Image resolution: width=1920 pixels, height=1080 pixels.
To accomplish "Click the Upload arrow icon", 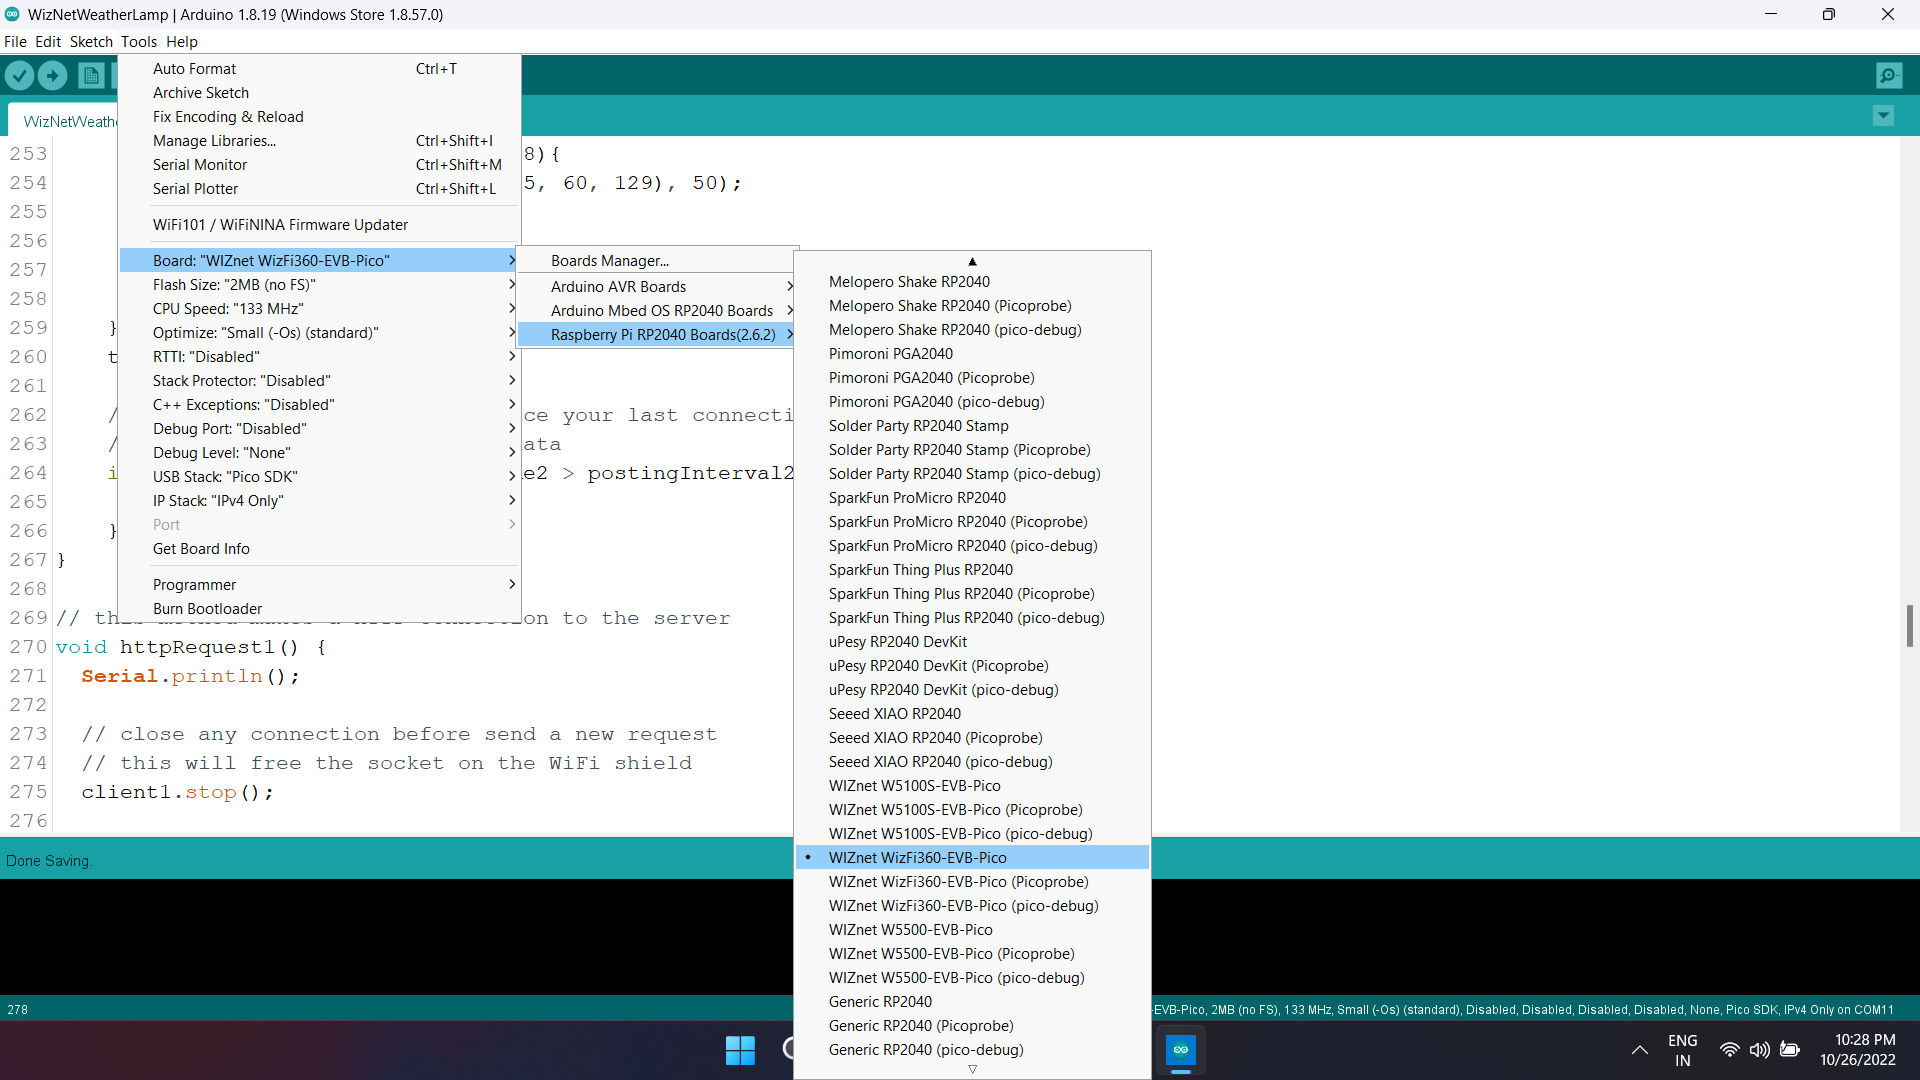I will tap(52, 76).
